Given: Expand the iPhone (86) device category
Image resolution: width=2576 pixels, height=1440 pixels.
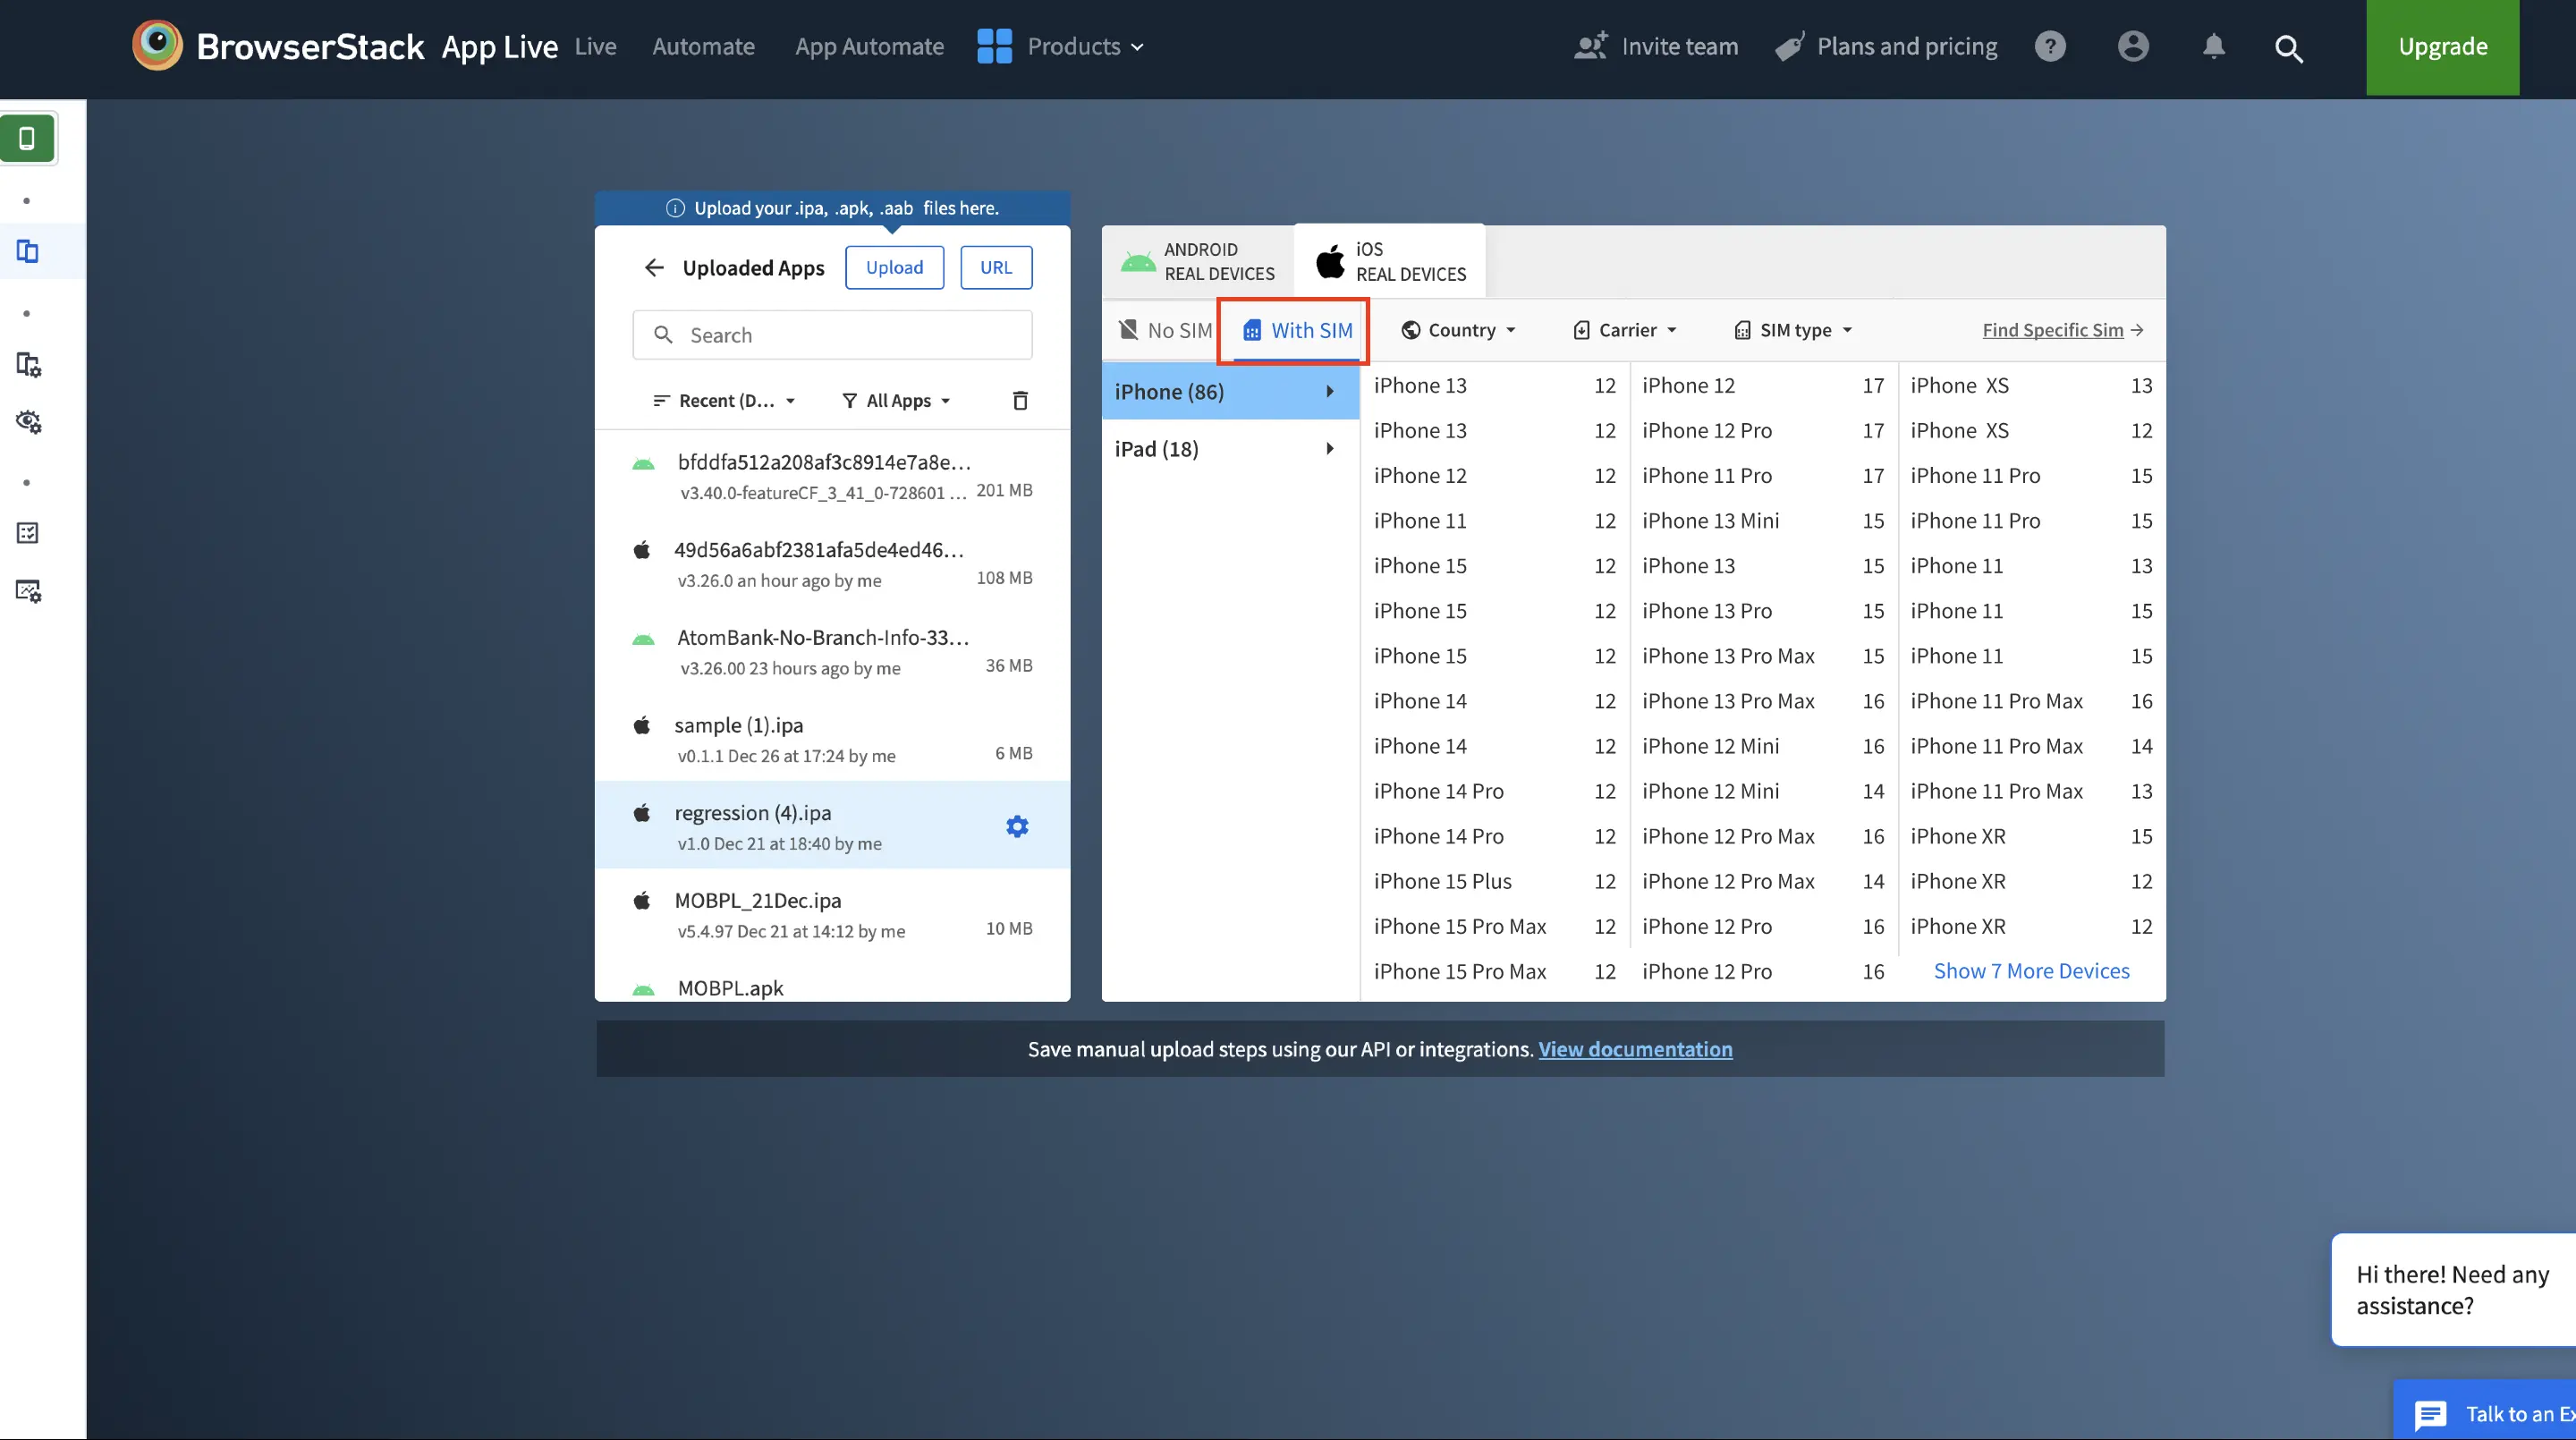Looking at the screenshot, I should [x=1230, y=391].
